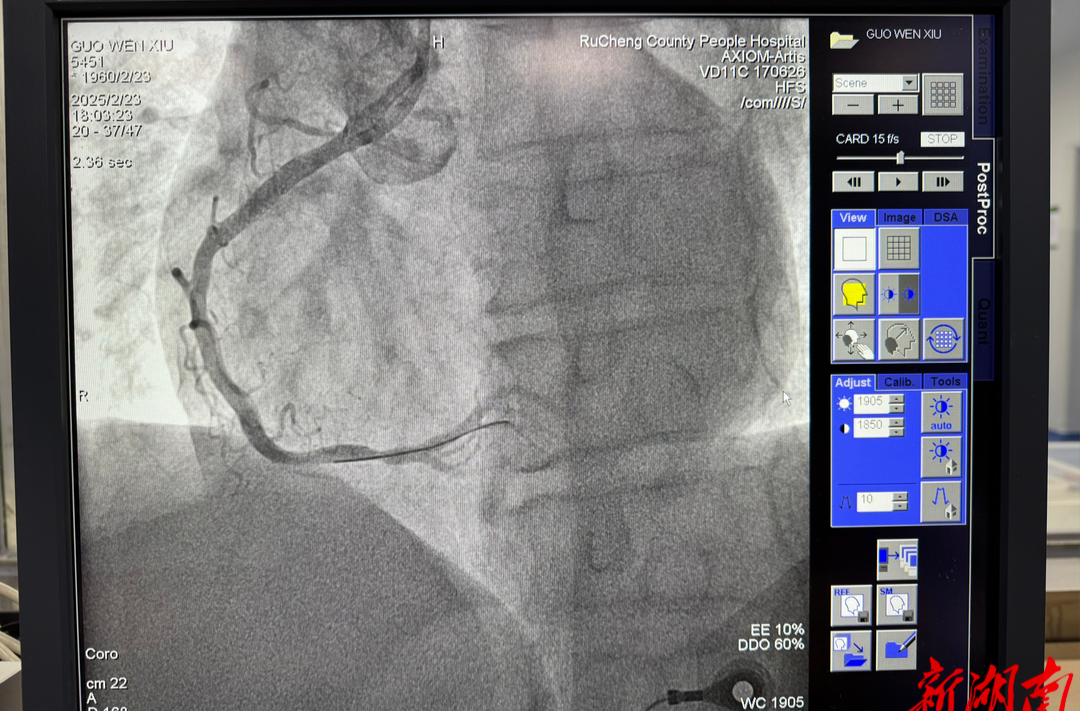
Task: Click the EE 10% overlay text
Action: [x=777, y=630]
